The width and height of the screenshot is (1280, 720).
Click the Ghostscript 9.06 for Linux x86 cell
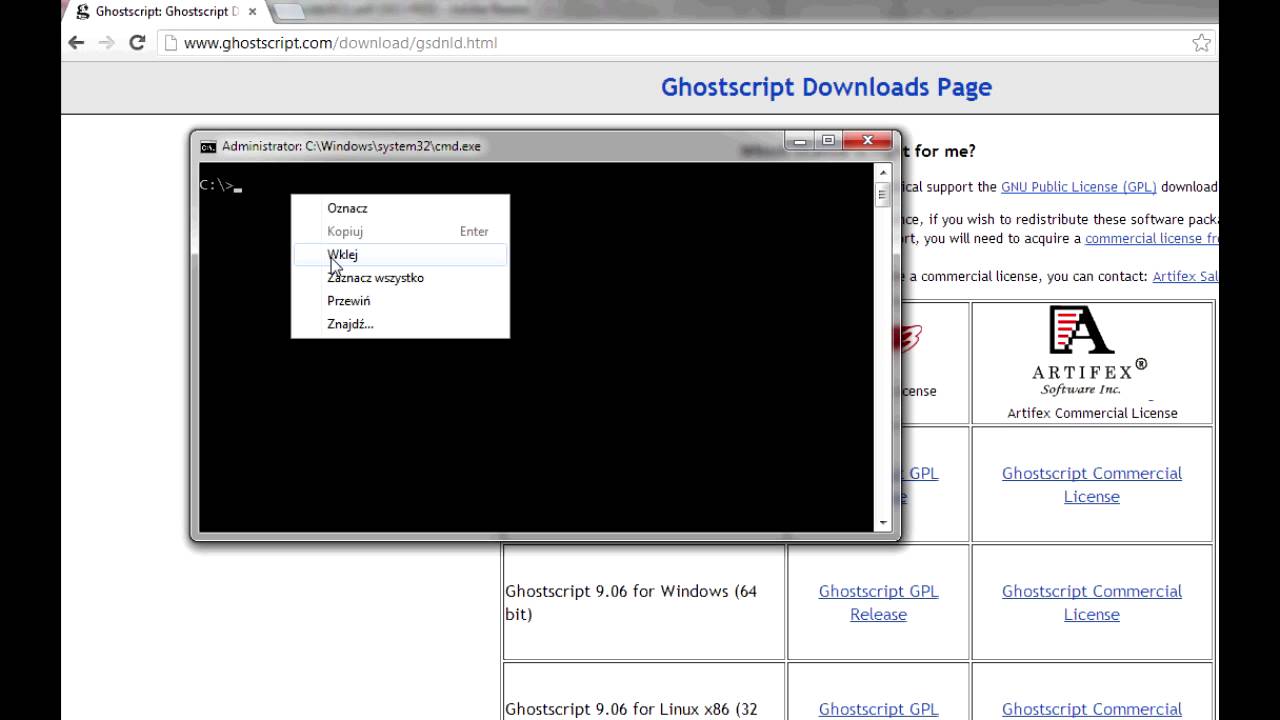[x=644, y=692]
